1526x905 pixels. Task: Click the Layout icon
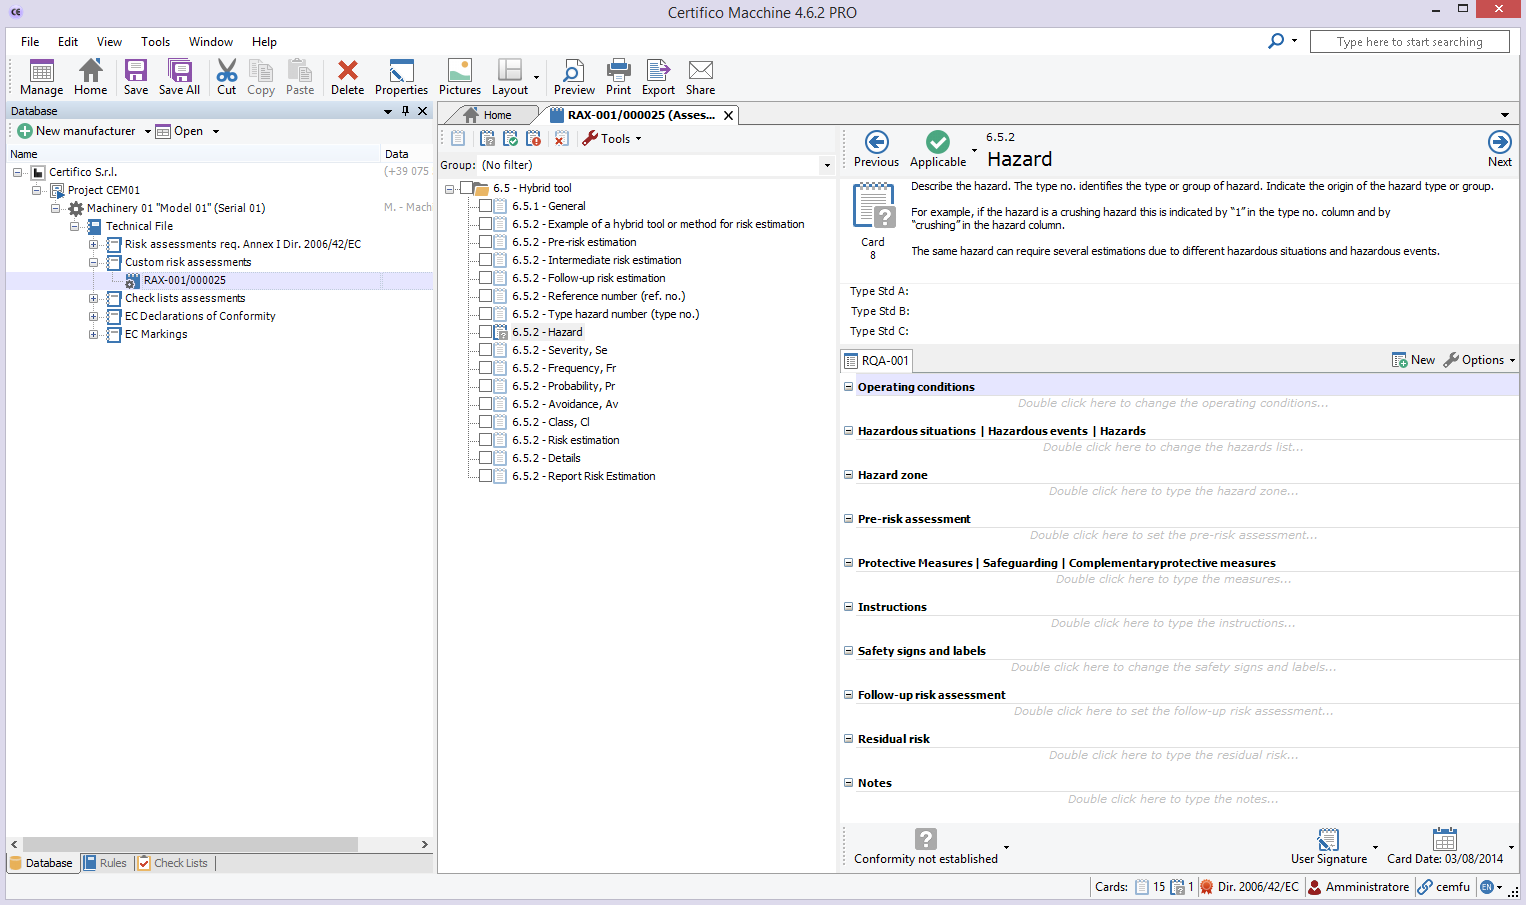(510, 71)
